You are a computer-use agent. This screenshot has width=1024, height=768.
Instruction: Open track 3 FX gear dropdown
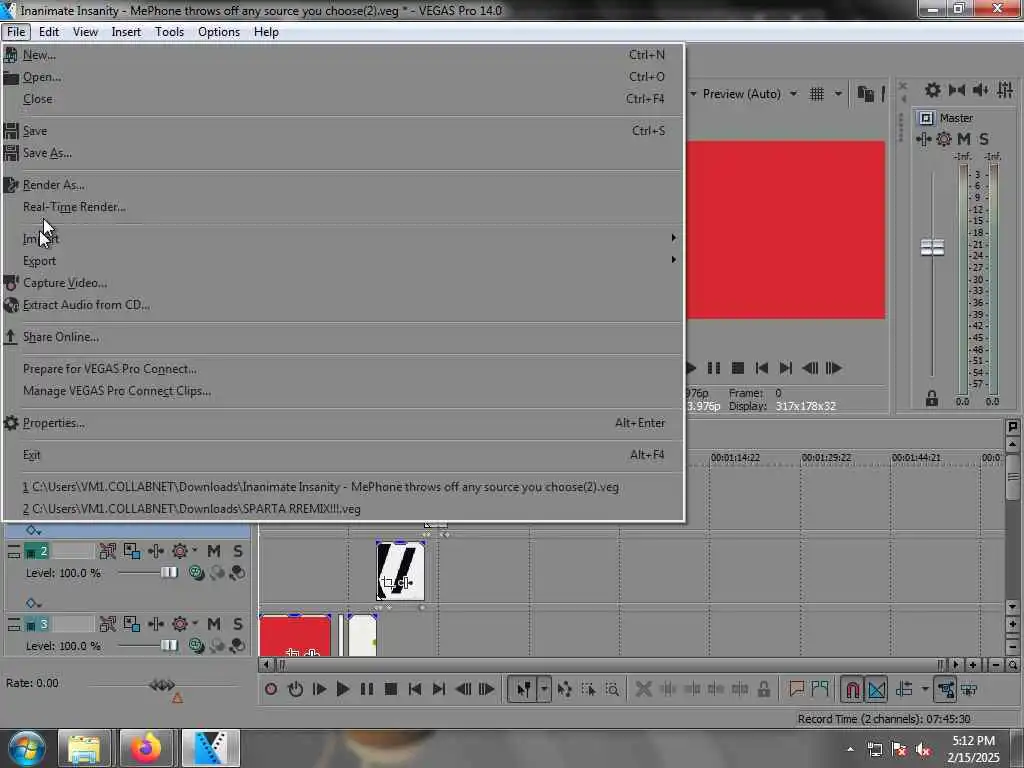[184, 624]
